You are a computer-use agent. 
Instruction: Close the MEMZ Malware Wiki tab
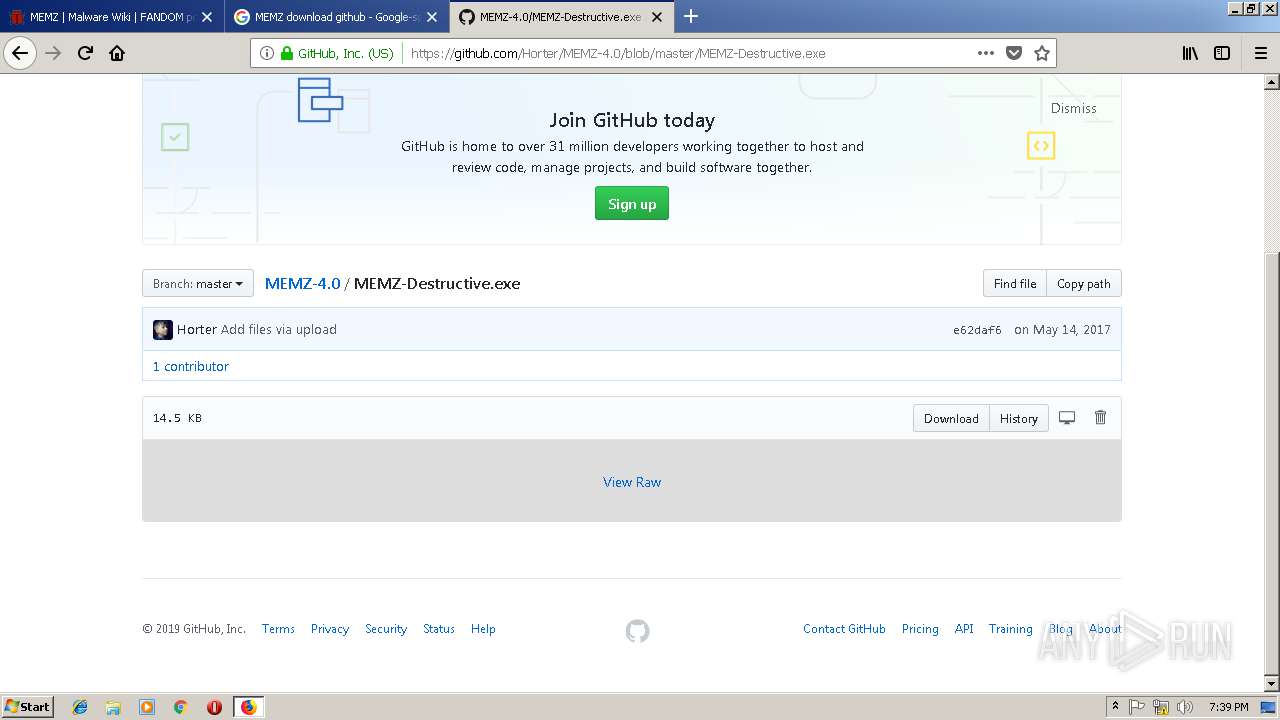(x=207, y=17)
